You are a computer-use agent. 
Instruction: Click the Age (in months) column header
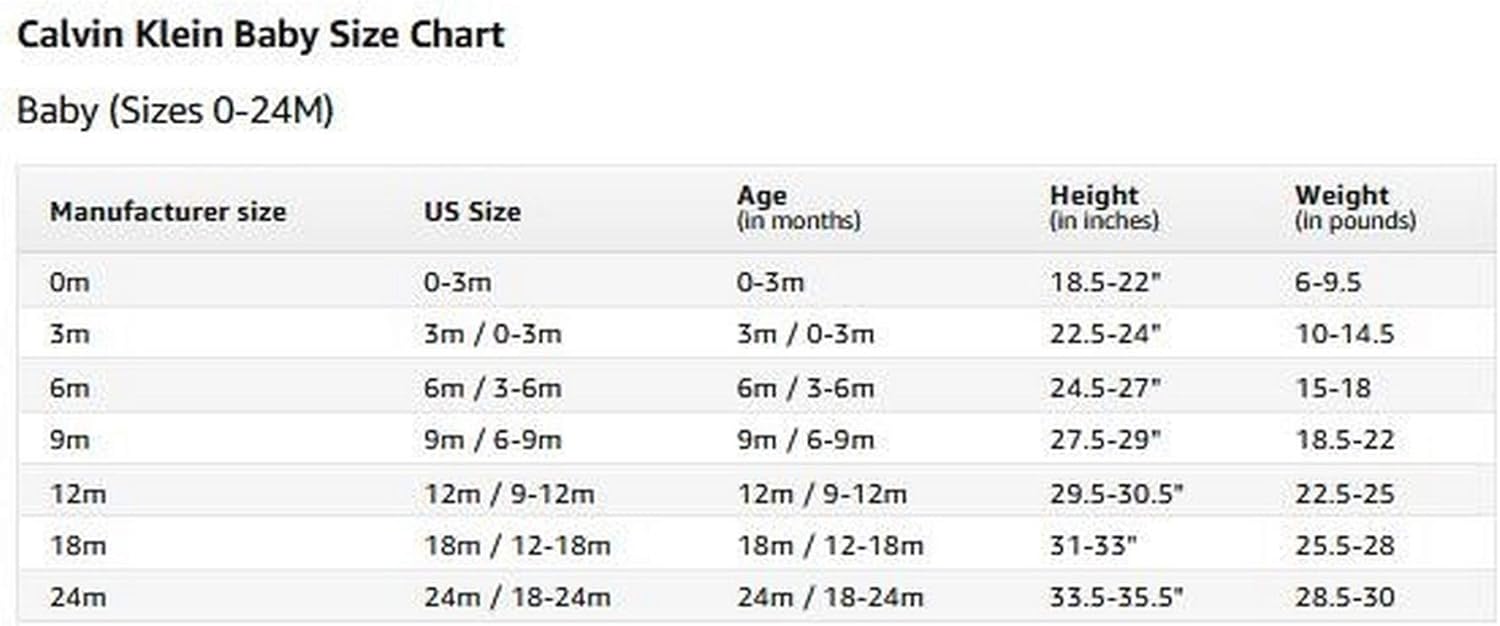click(798, 208)
